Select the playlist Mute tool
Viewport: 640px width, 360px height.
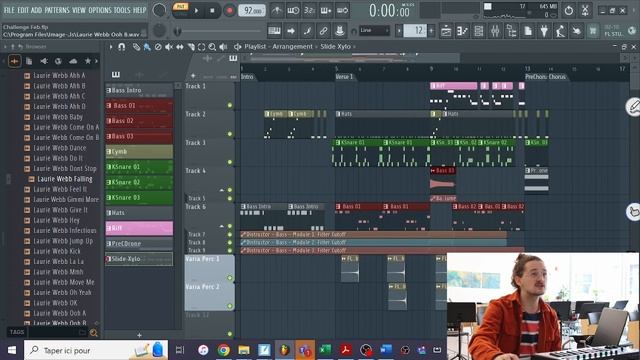169,47
